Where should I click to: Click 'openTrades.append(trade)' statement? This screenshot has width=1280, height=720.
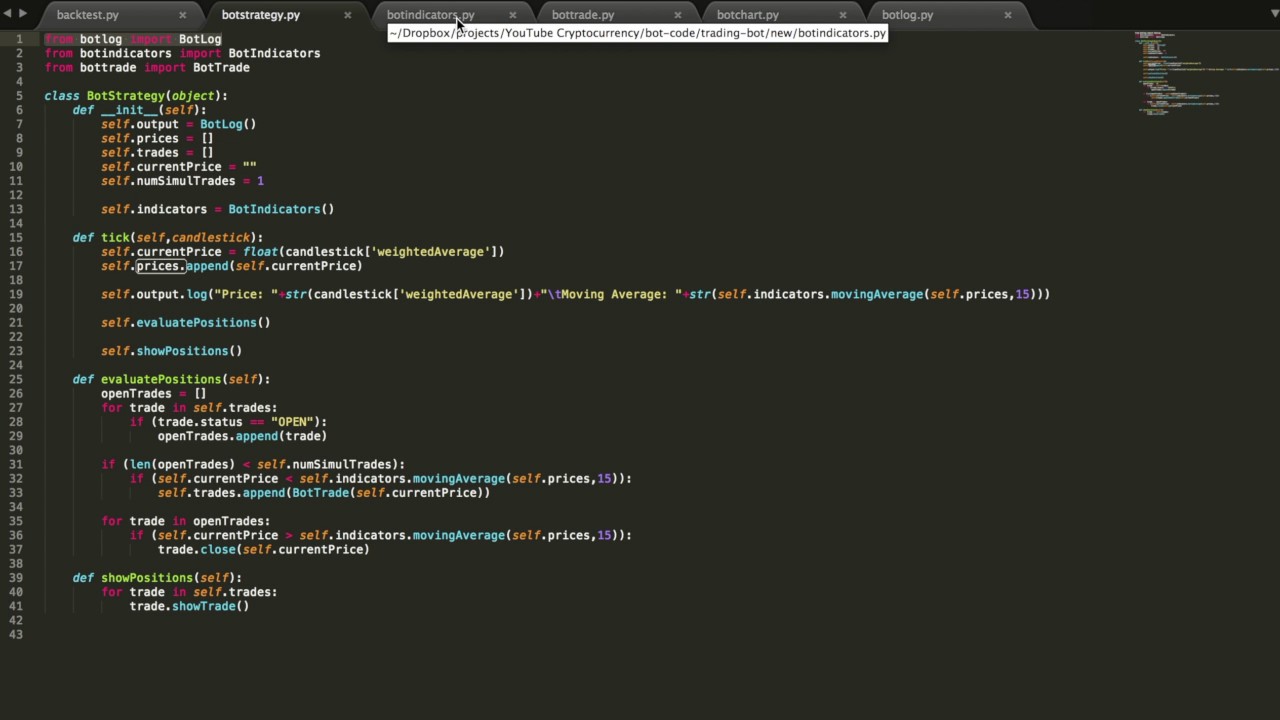242,436
